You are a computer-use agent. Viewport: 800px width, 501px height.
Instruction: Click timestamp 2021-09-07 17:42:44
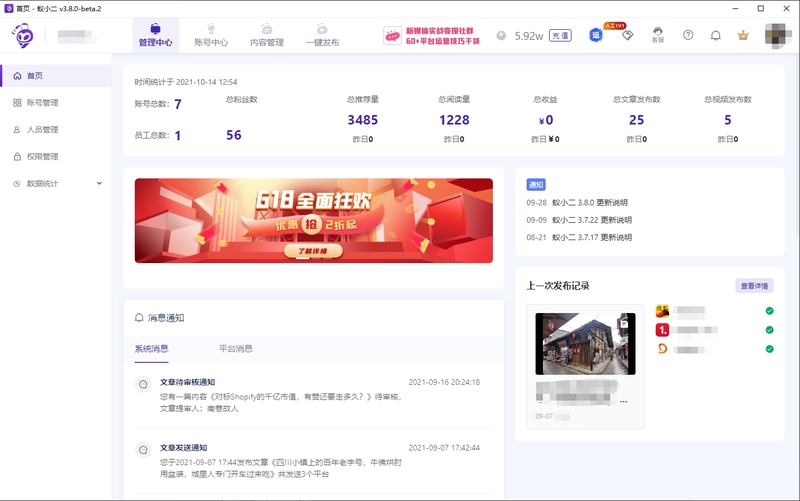tap(444, 448)
